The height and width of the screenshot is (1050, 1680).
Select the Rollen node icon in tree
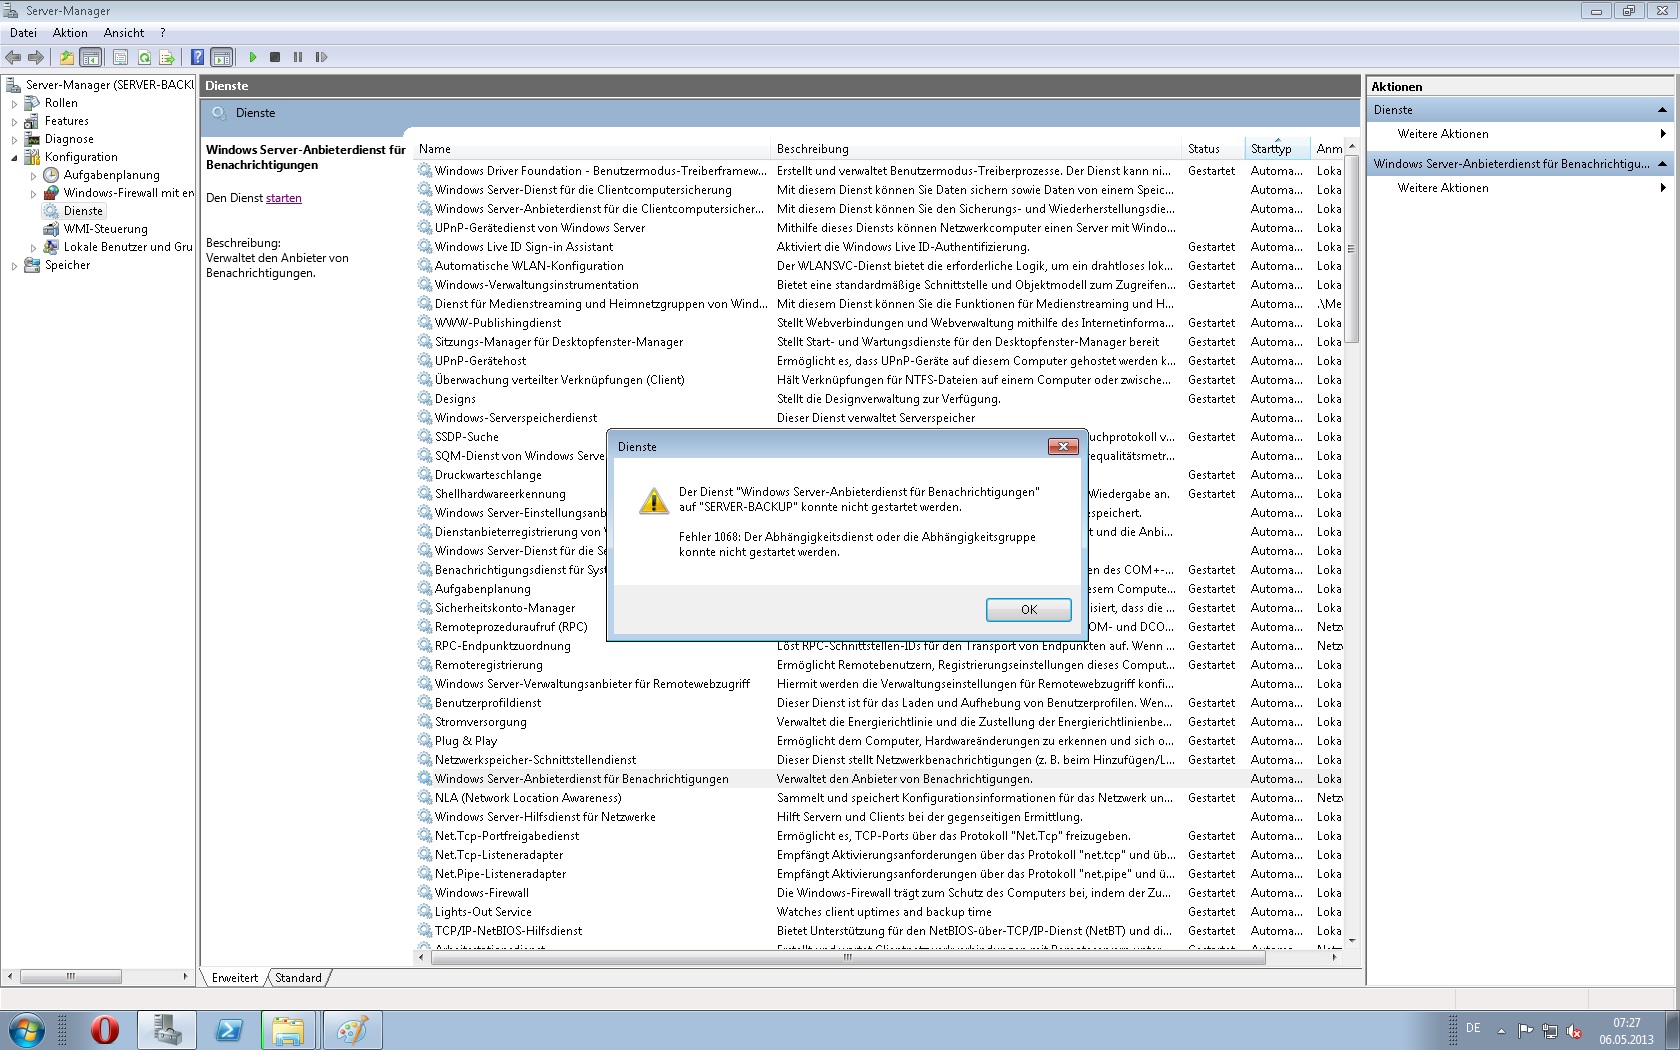[32, 103]
